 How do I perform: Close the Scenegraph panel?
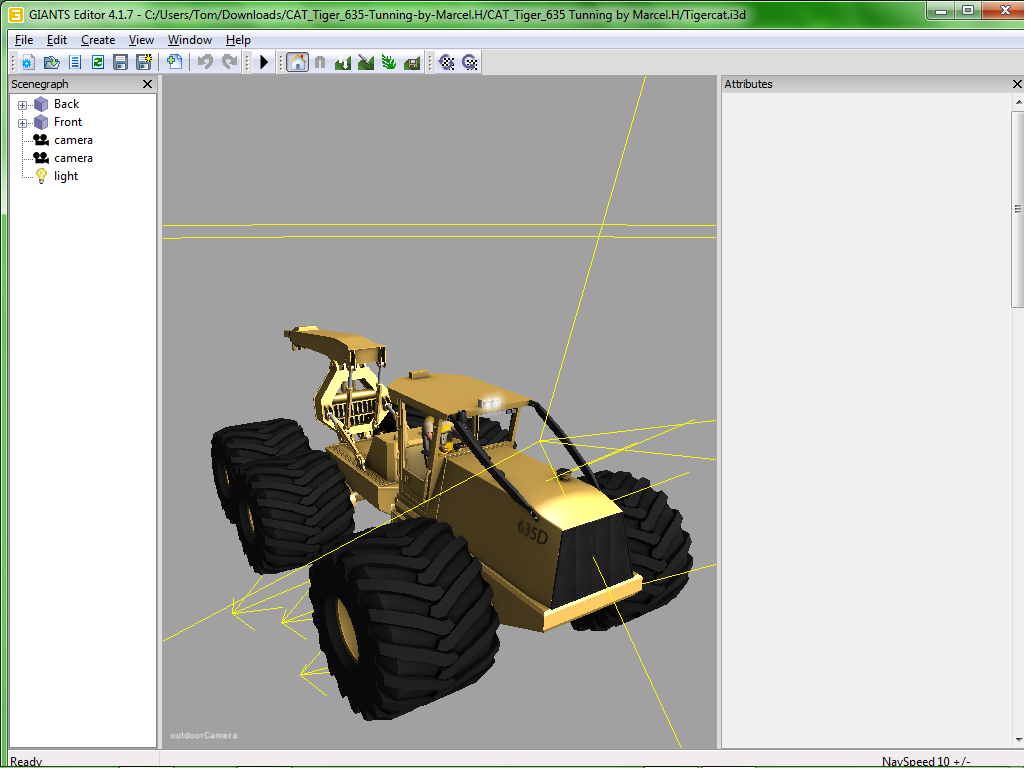pyautogui.click(x=148, y=84)
